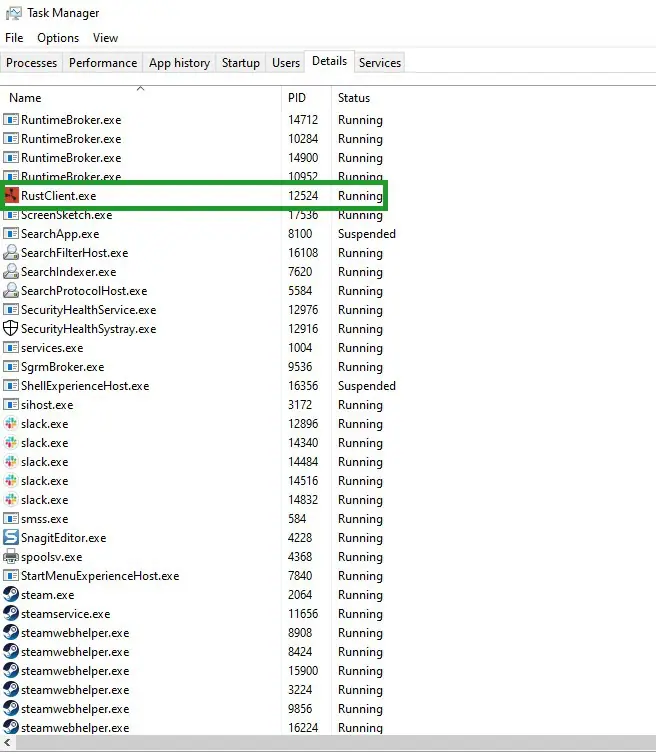Click the SearchApp.exe icon
The height and width of the screenshot is (754, 656).
(11, 233)
